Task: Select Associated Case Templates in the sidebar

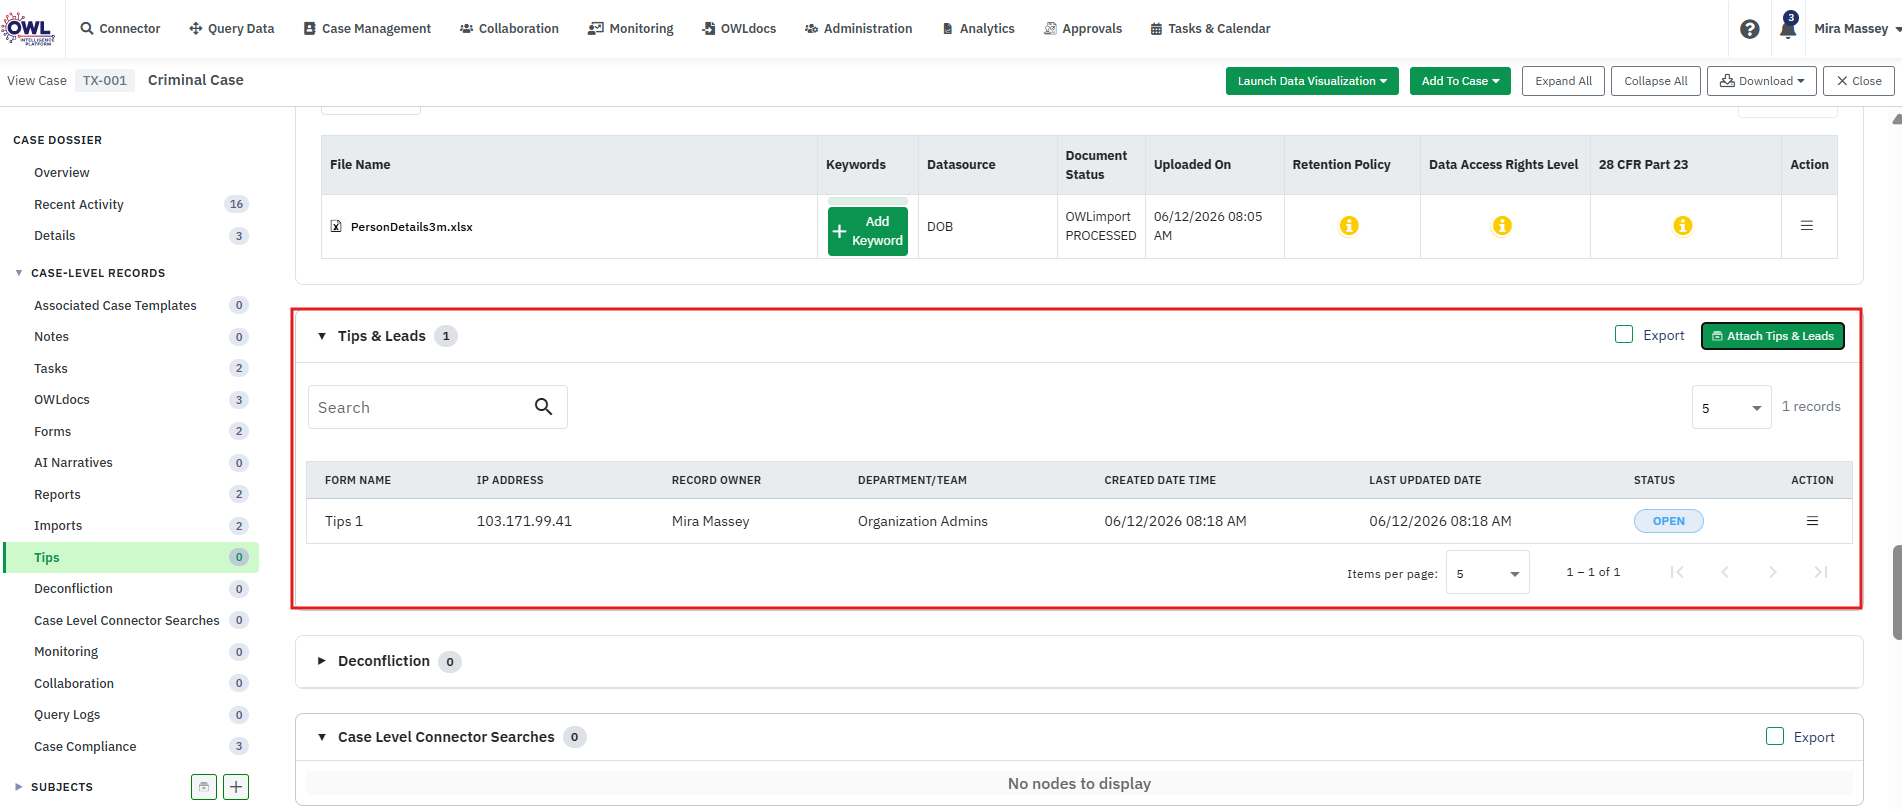Action: tap(115, 306)
